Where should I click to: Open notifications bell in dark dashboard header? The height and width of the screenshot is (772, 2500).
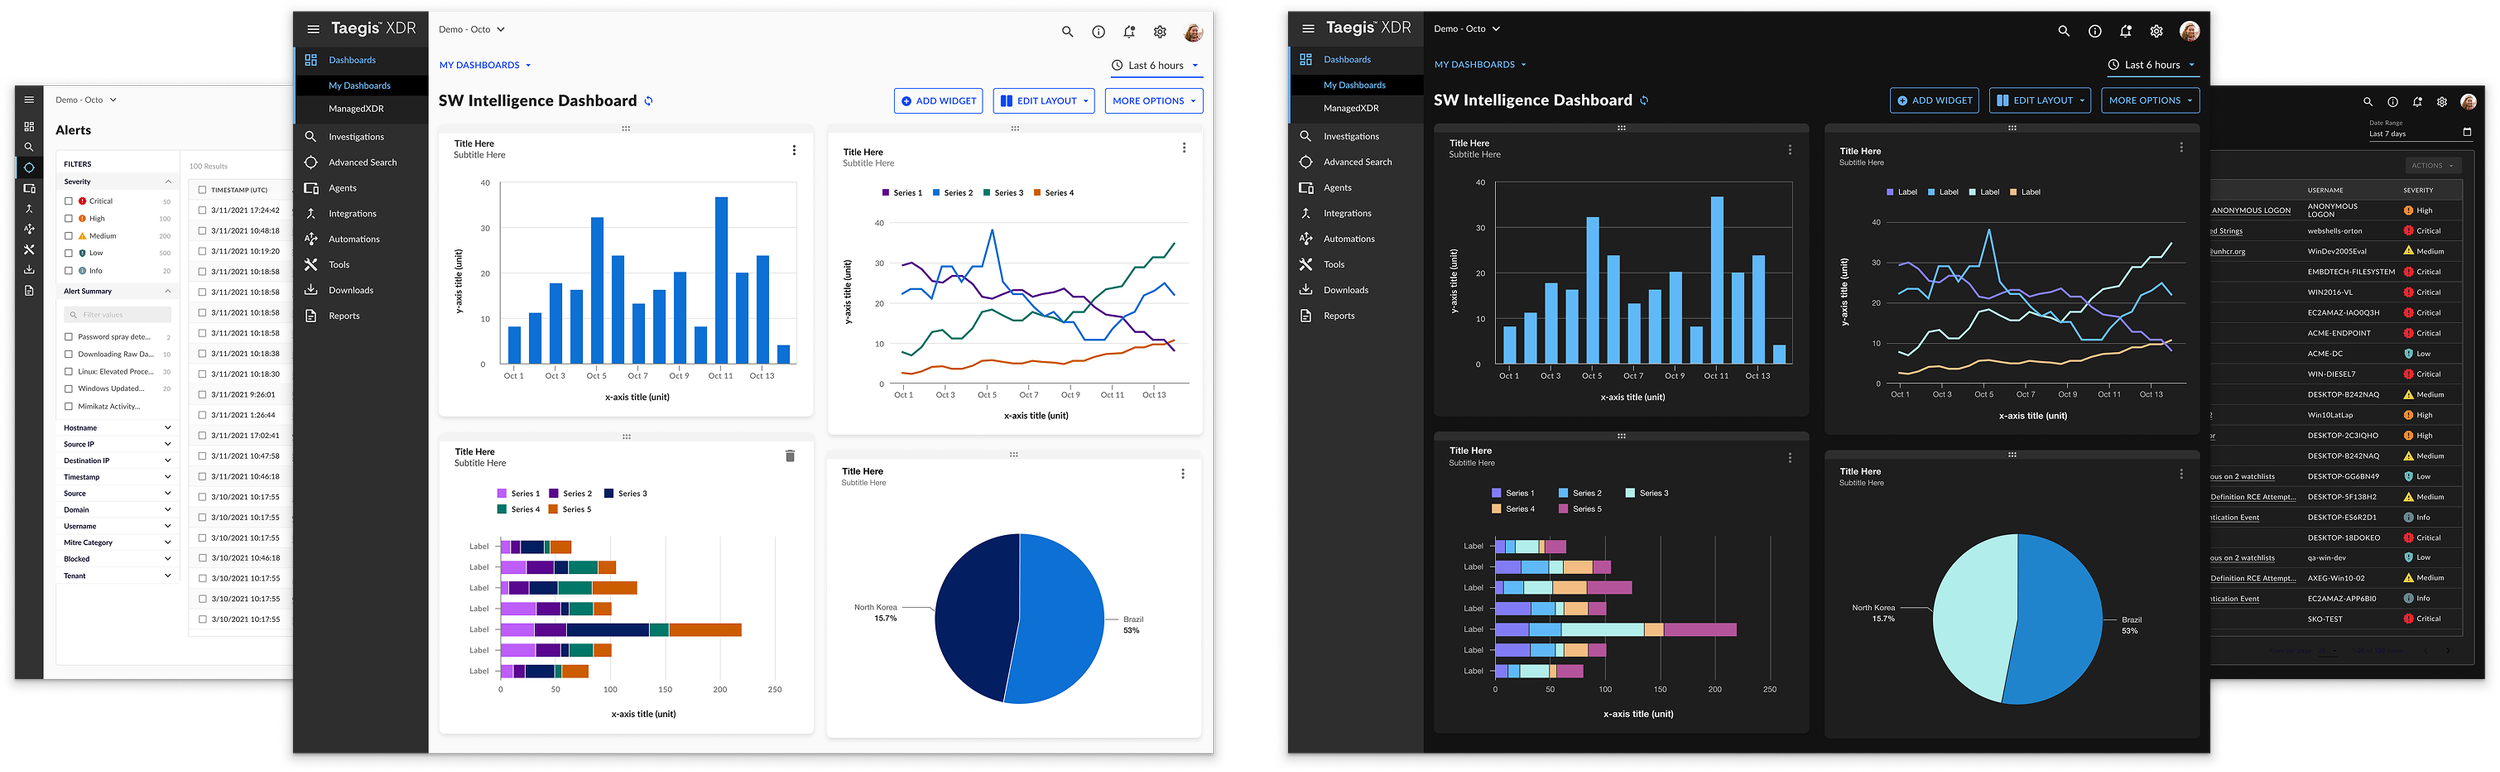2125,31
